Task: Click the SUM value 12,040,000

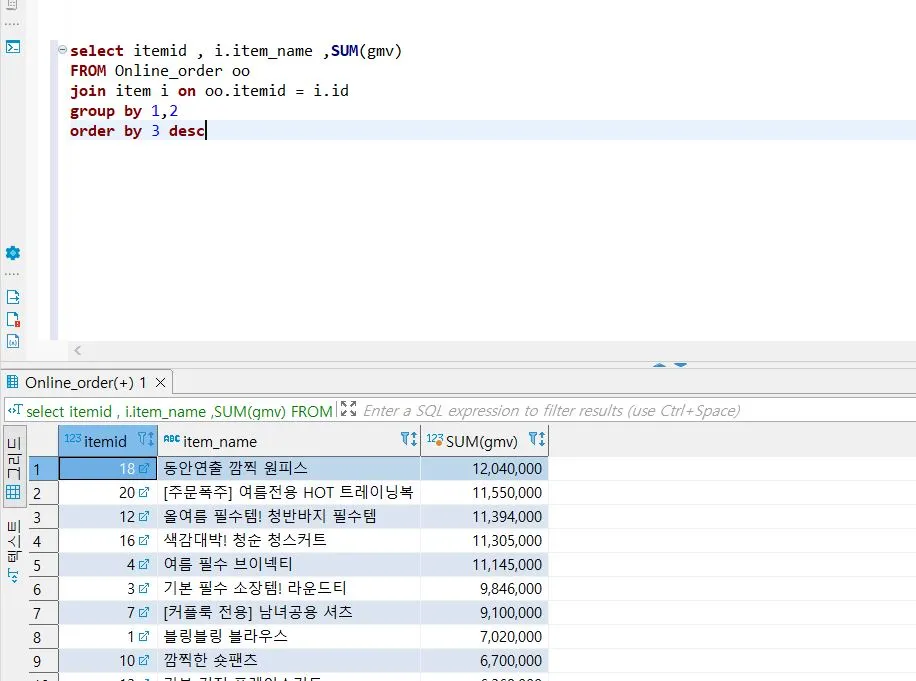Action: 484,468
